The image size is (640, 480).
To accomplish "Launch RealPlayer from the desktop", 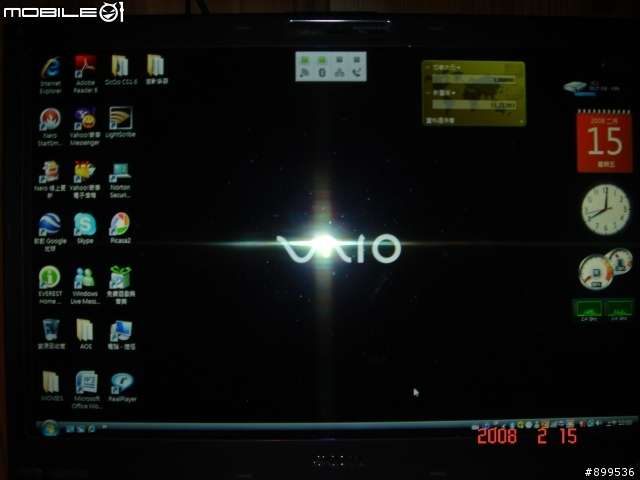I will (122, 388).
